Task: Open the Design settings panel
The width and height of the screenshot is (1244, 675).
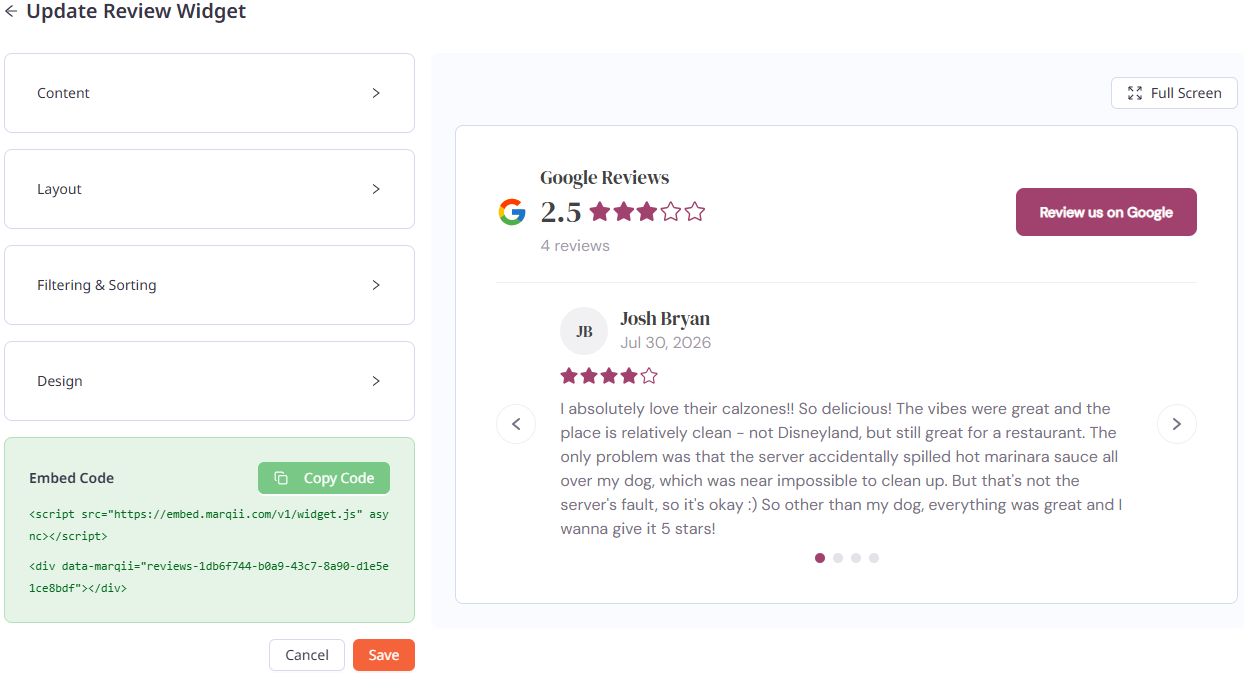Action: 209,381
